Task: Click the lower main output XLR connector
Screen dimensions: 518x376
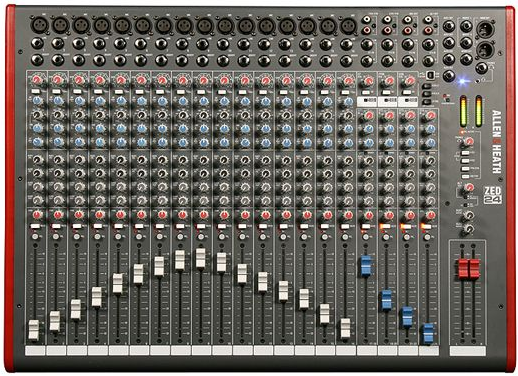Action: 484,49
